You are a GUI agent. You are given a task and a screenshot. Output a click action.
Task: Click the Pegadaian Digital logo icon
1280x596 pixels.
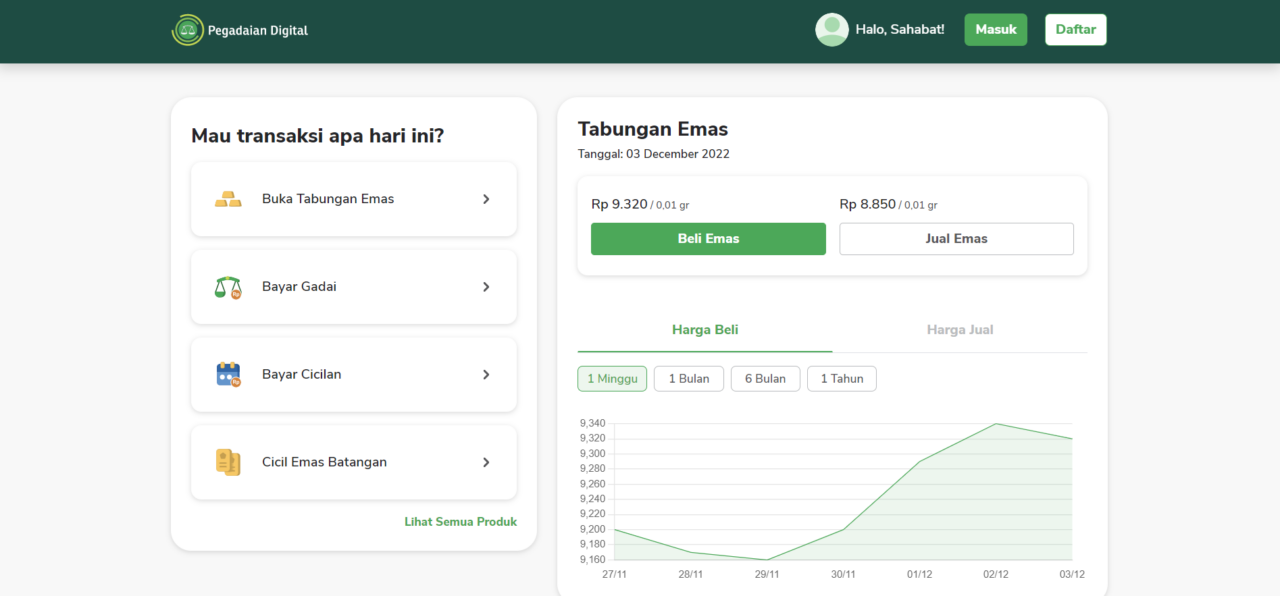187,30
